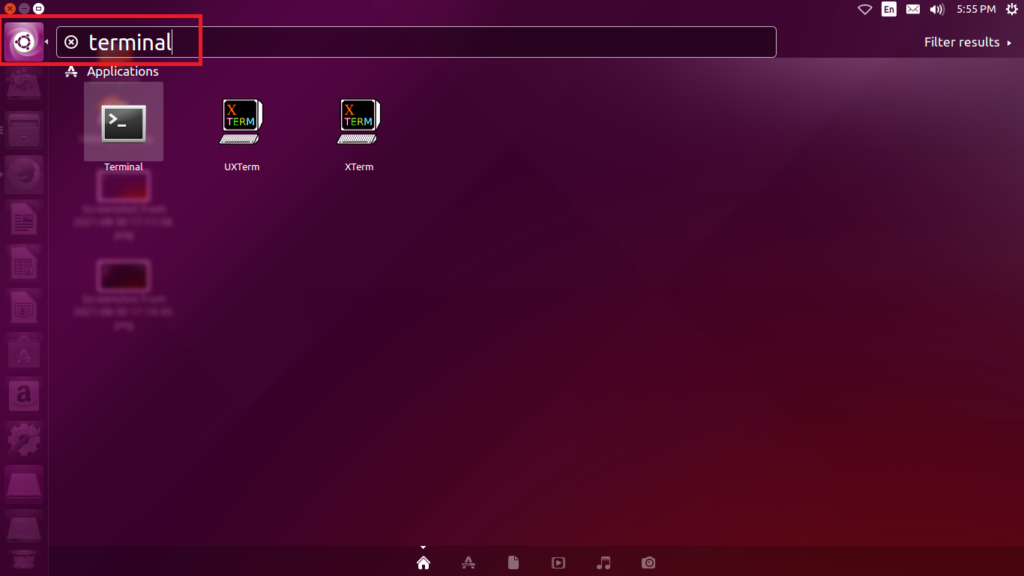Image resolution: width=1024 pixels, height=576 pixels.
Task: Open the messaging mail indicator
Action: pos(913,9)
